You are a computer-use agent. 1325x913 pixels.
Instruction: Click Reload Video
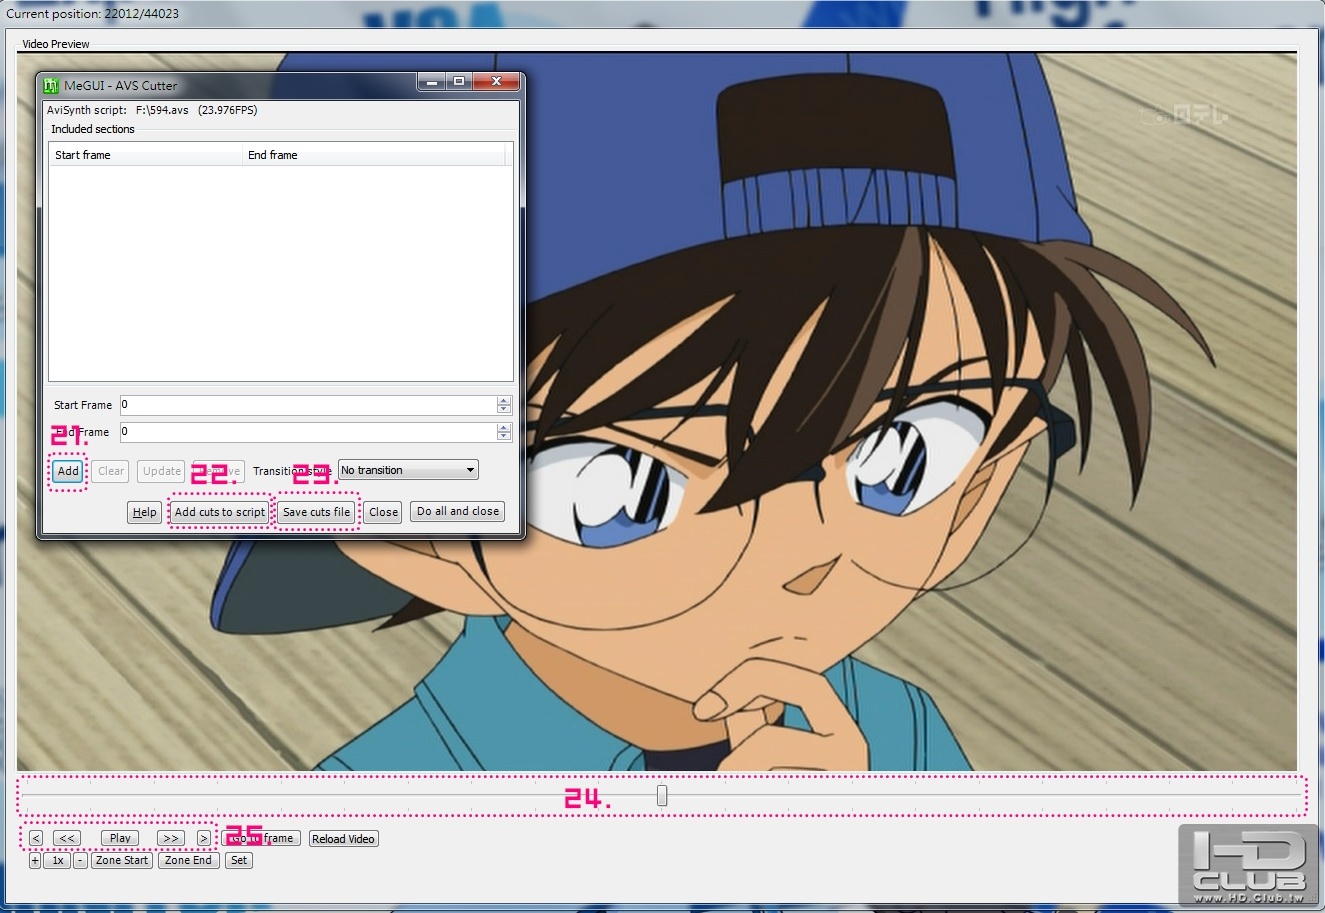[343, 839]
